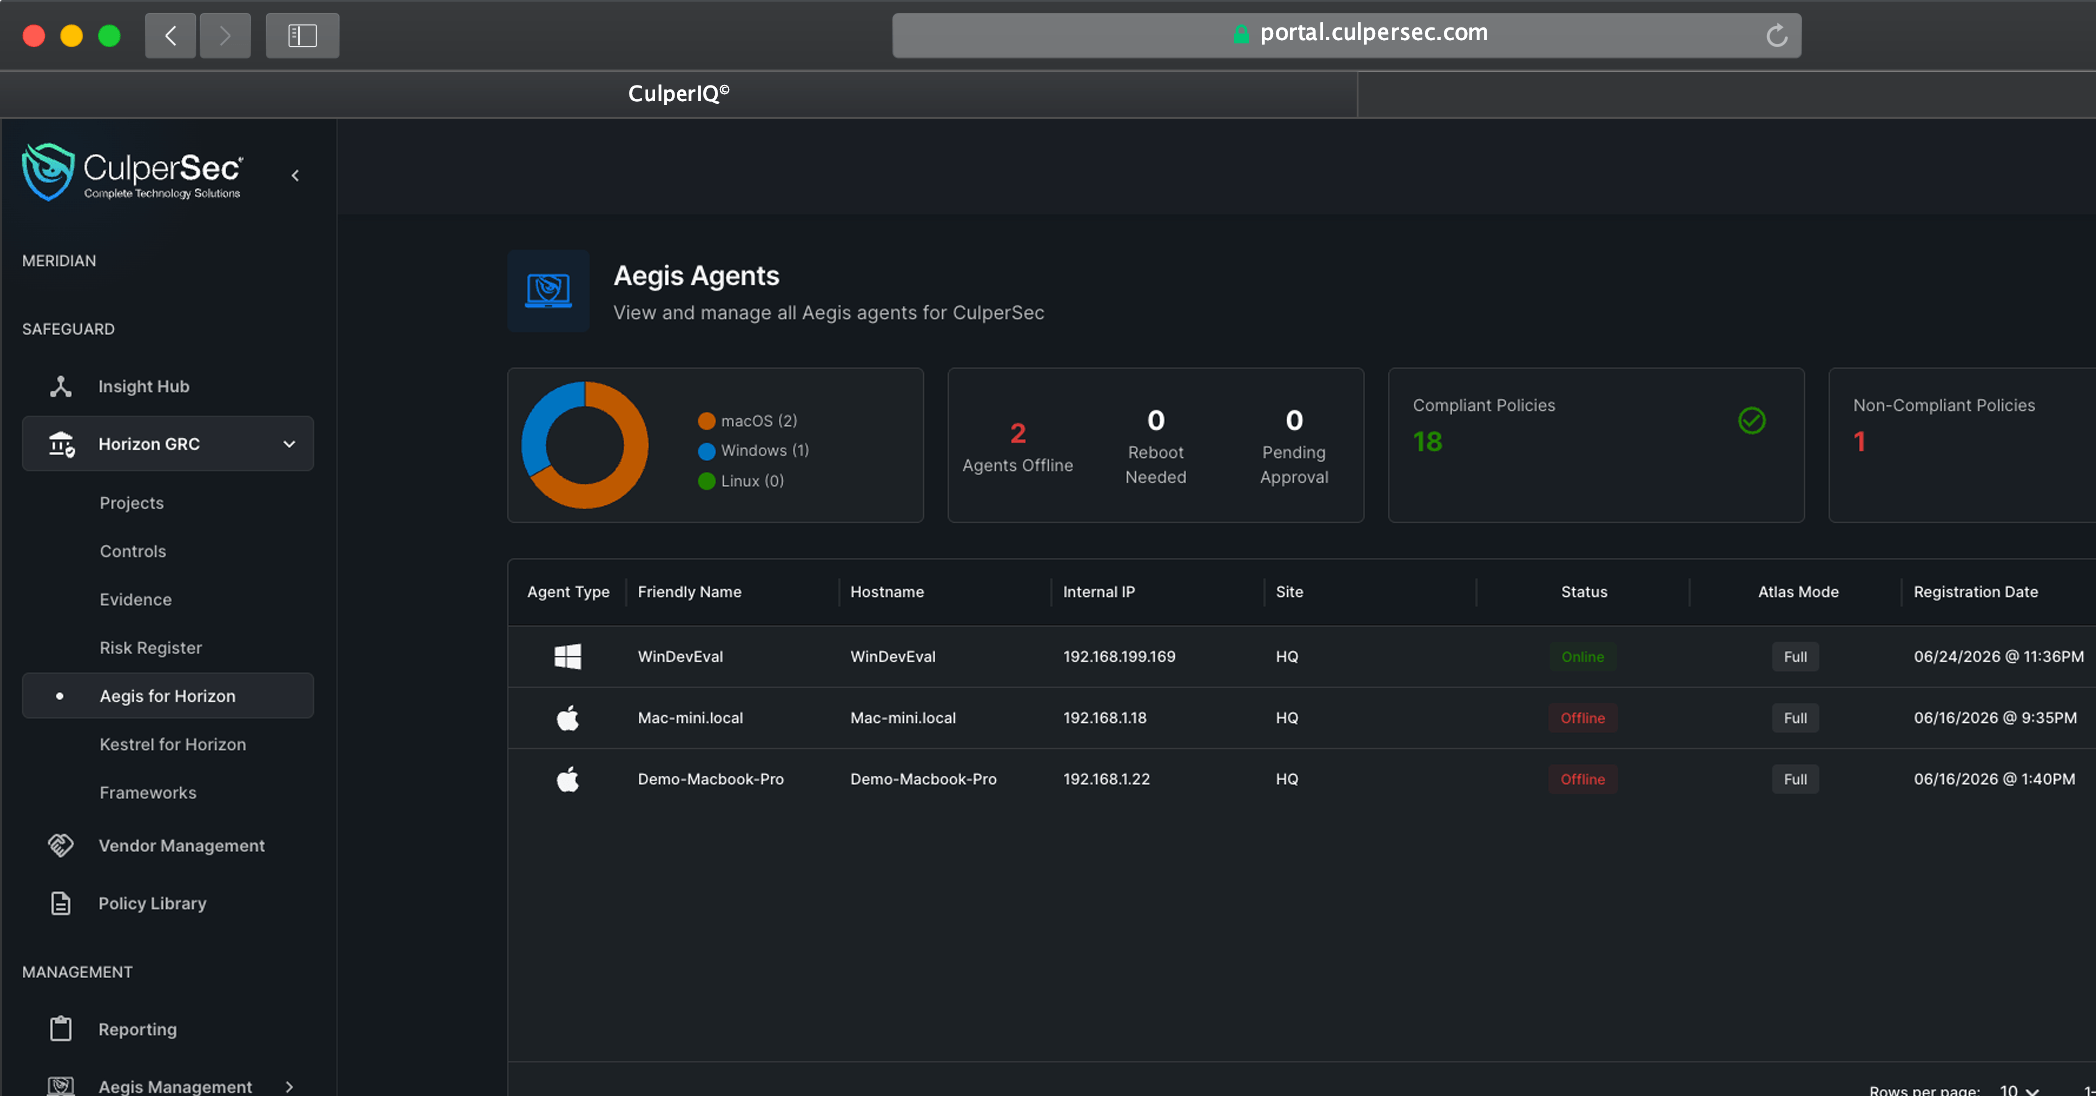Image resolution: width=2096 pixels, height=1096 pixels.
Task: Click the Reporting clipboard icon
Action: click(61, 1029)
